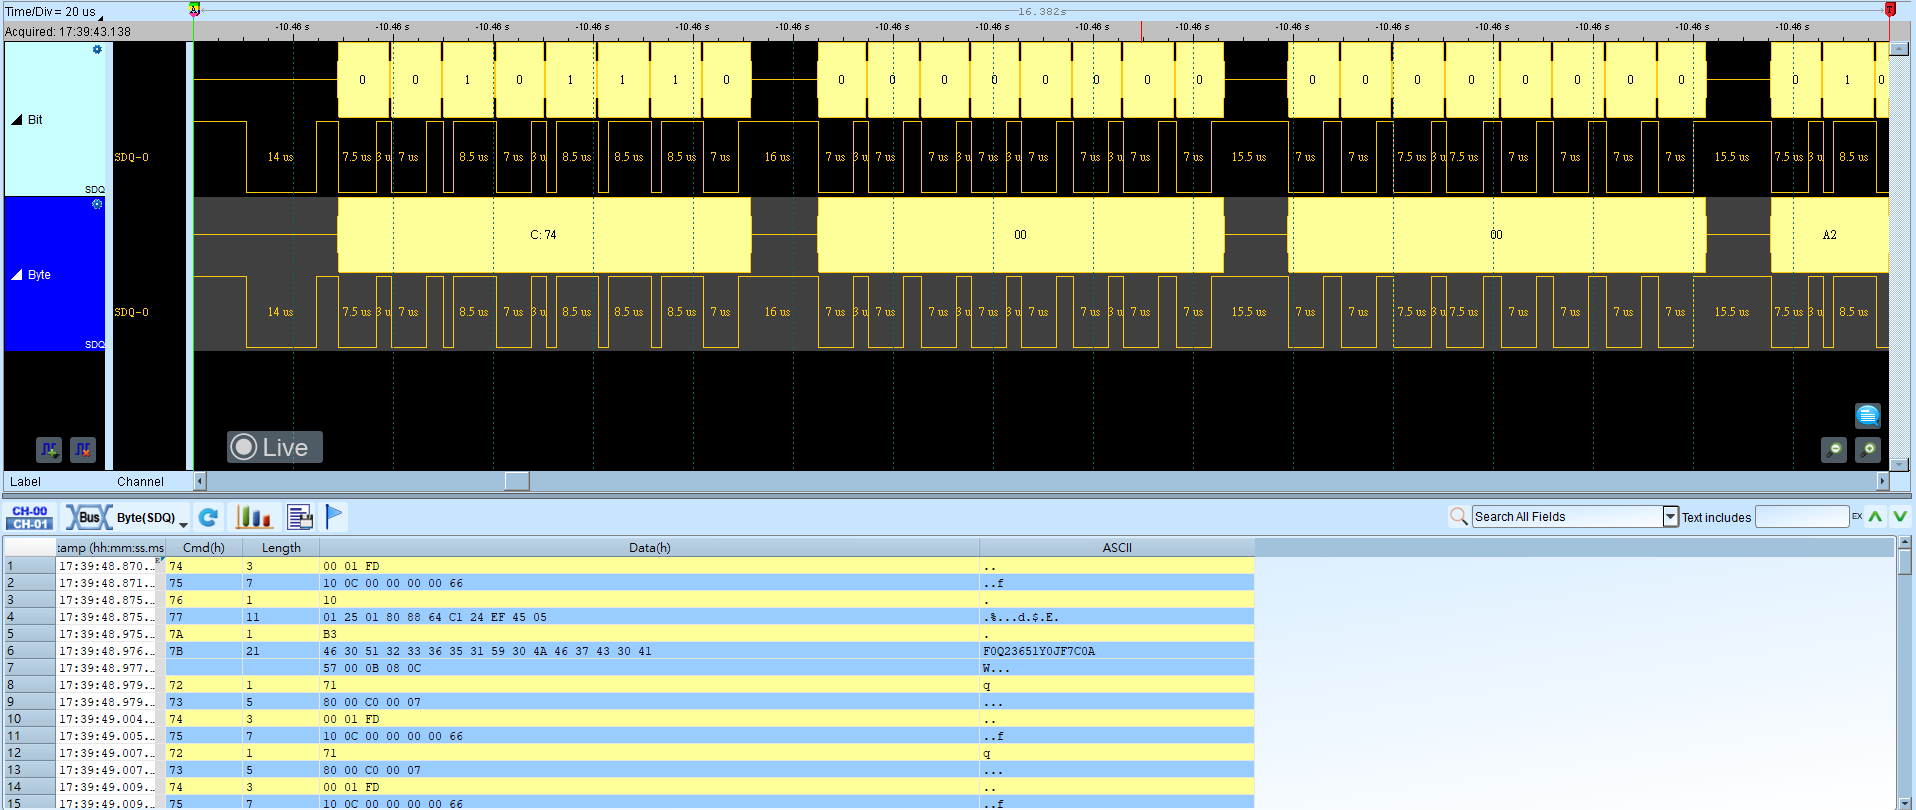Collapse the Bit bus row
1916x810 pixels.
pyautogui.click(x=16, y=120)
